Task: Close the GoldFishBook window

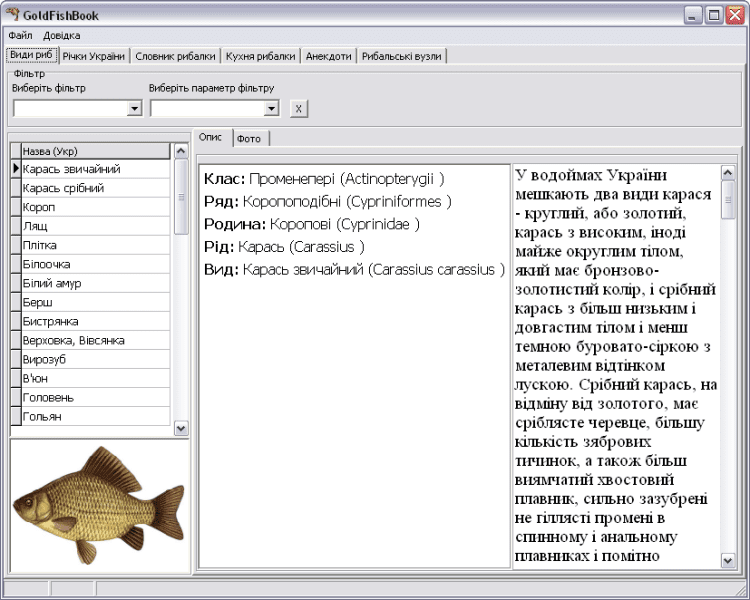Action: point(734,15)
